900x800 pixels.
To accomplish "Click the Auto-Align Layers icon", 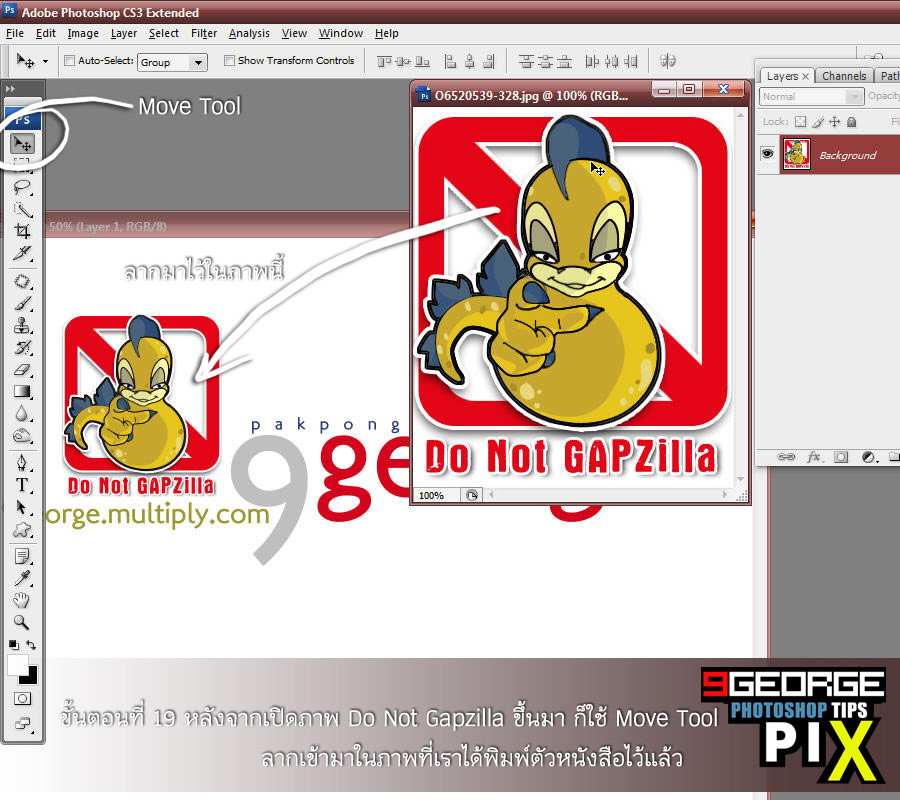I will click(667, 61).
